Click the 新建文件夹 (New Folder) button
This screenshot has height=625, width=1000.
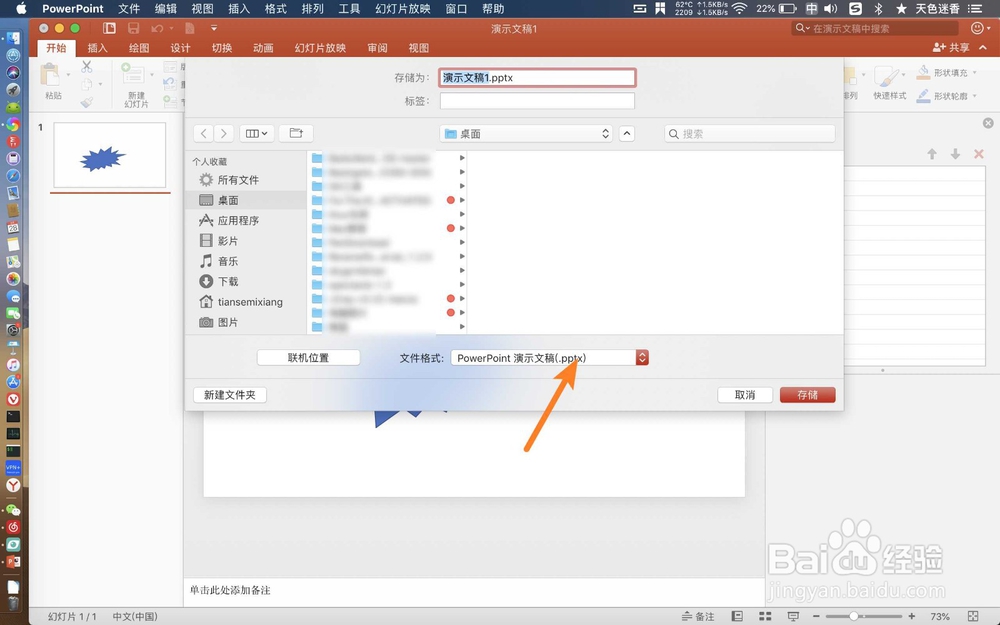click(230, 395)
